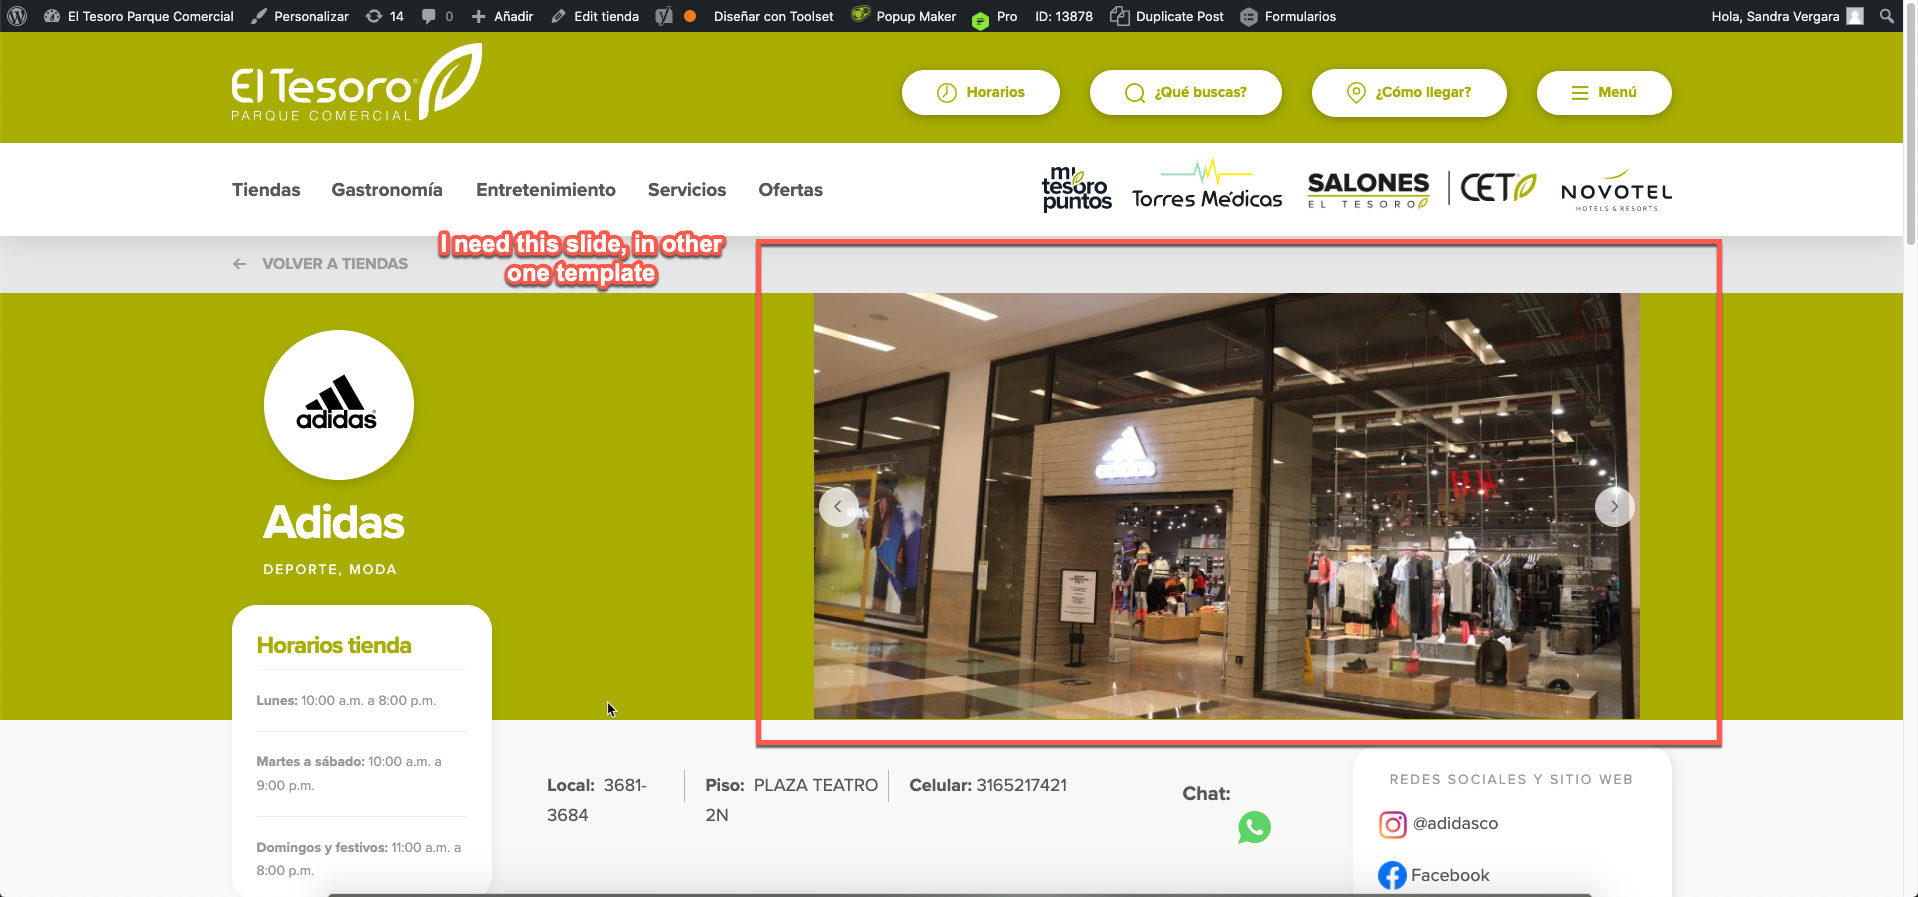Navigate to Entretenimiento

pyautogui.click(x=546, y=190)
